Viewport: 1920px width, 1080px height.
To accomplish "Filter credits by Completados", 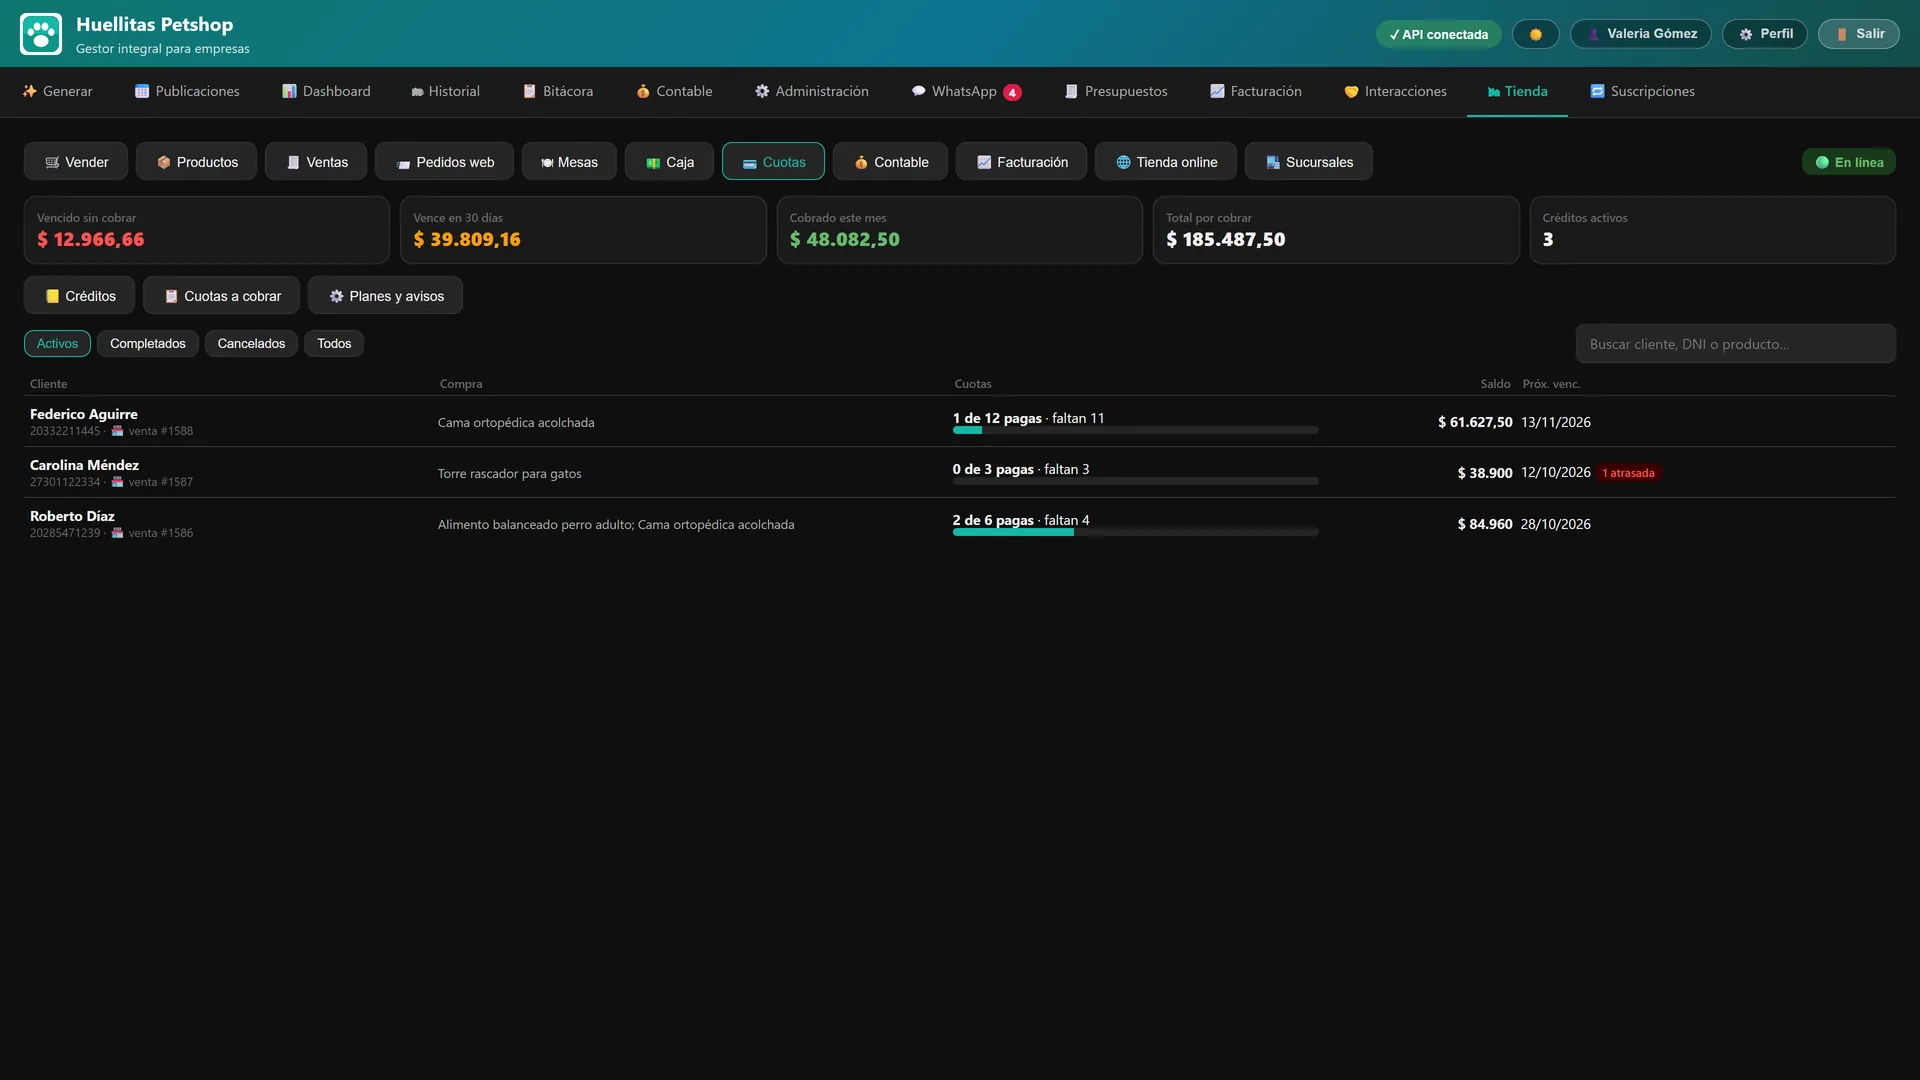I will 147,344.
